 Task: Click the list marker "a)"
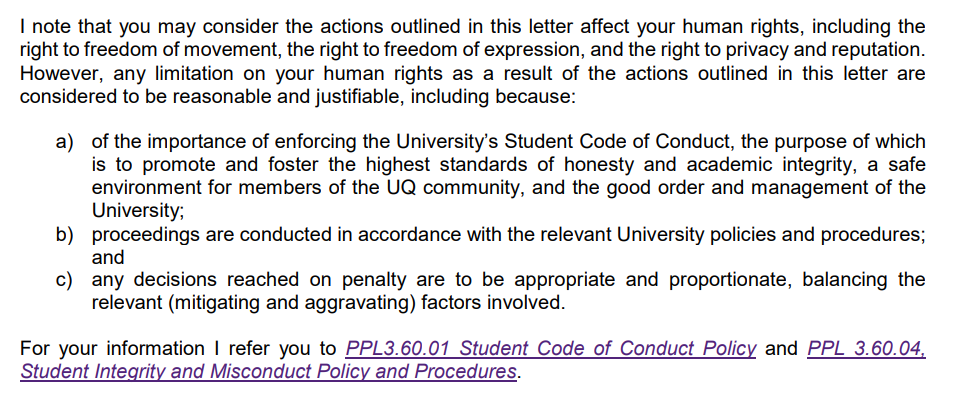tap(64, 142)
